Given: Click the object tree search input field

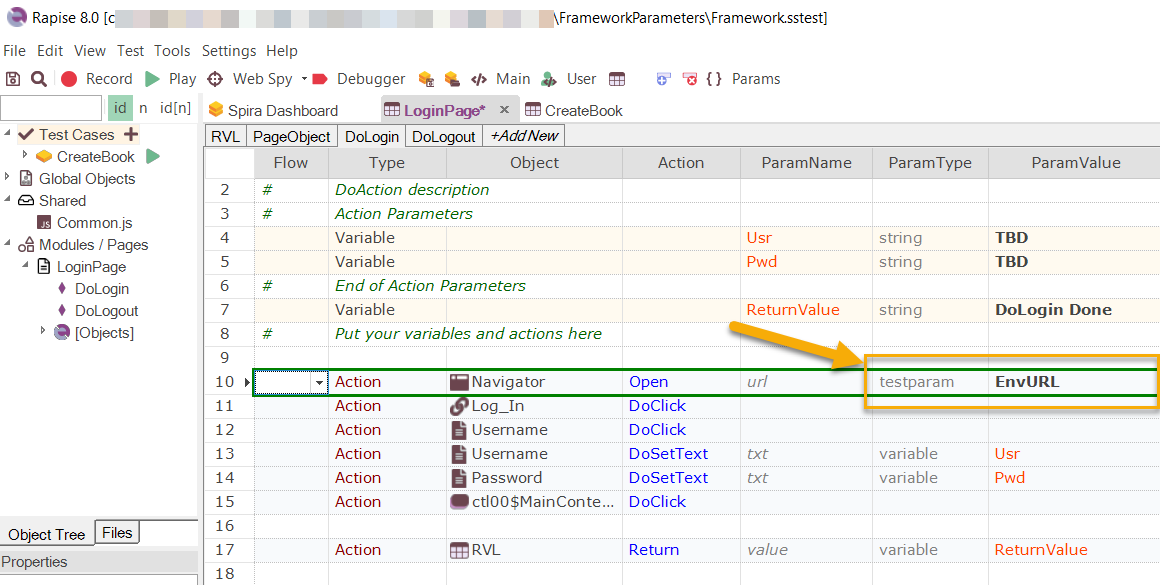Looking at the screenshot, I should click(51, 108).
